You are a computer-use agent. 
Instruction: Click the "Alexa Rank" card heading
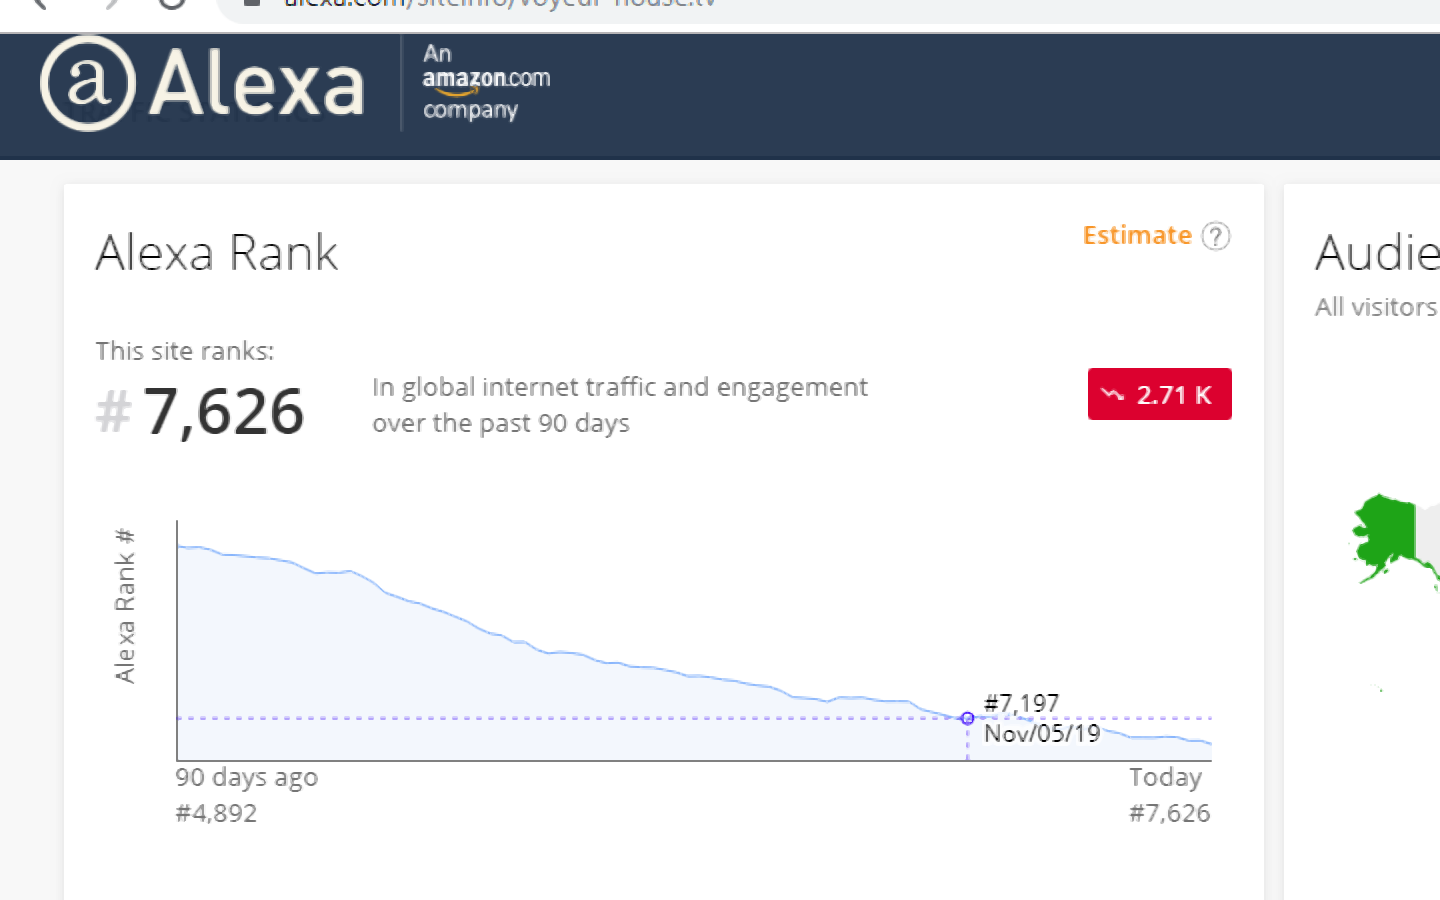click(x=217, y=252)
